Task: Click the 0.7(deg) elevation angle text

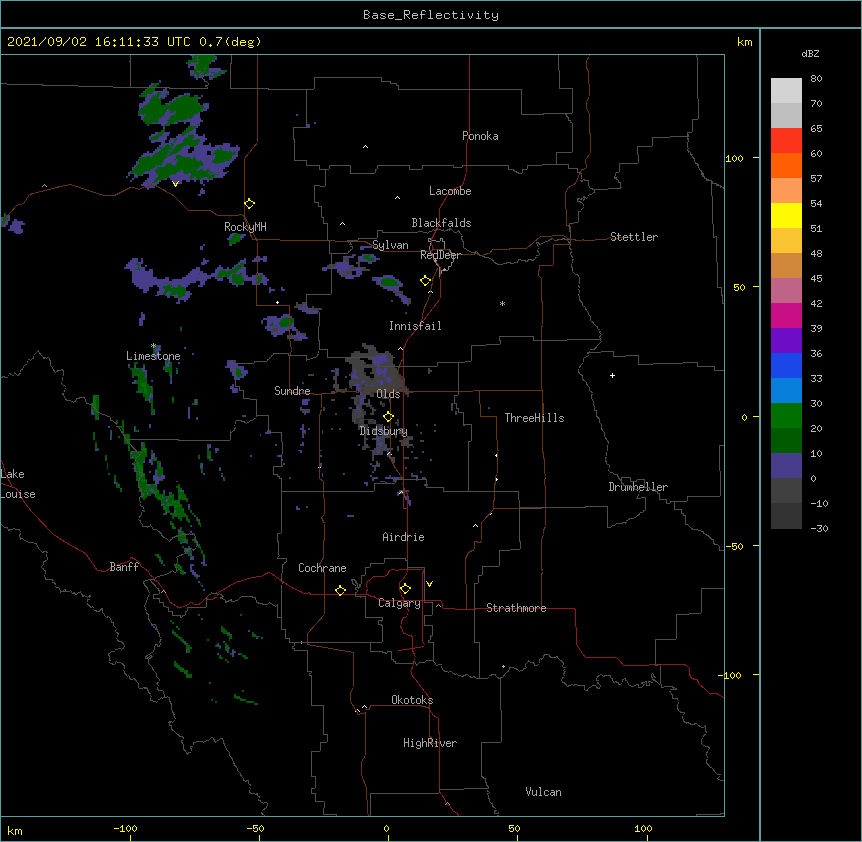Action: tap(230, 42)
